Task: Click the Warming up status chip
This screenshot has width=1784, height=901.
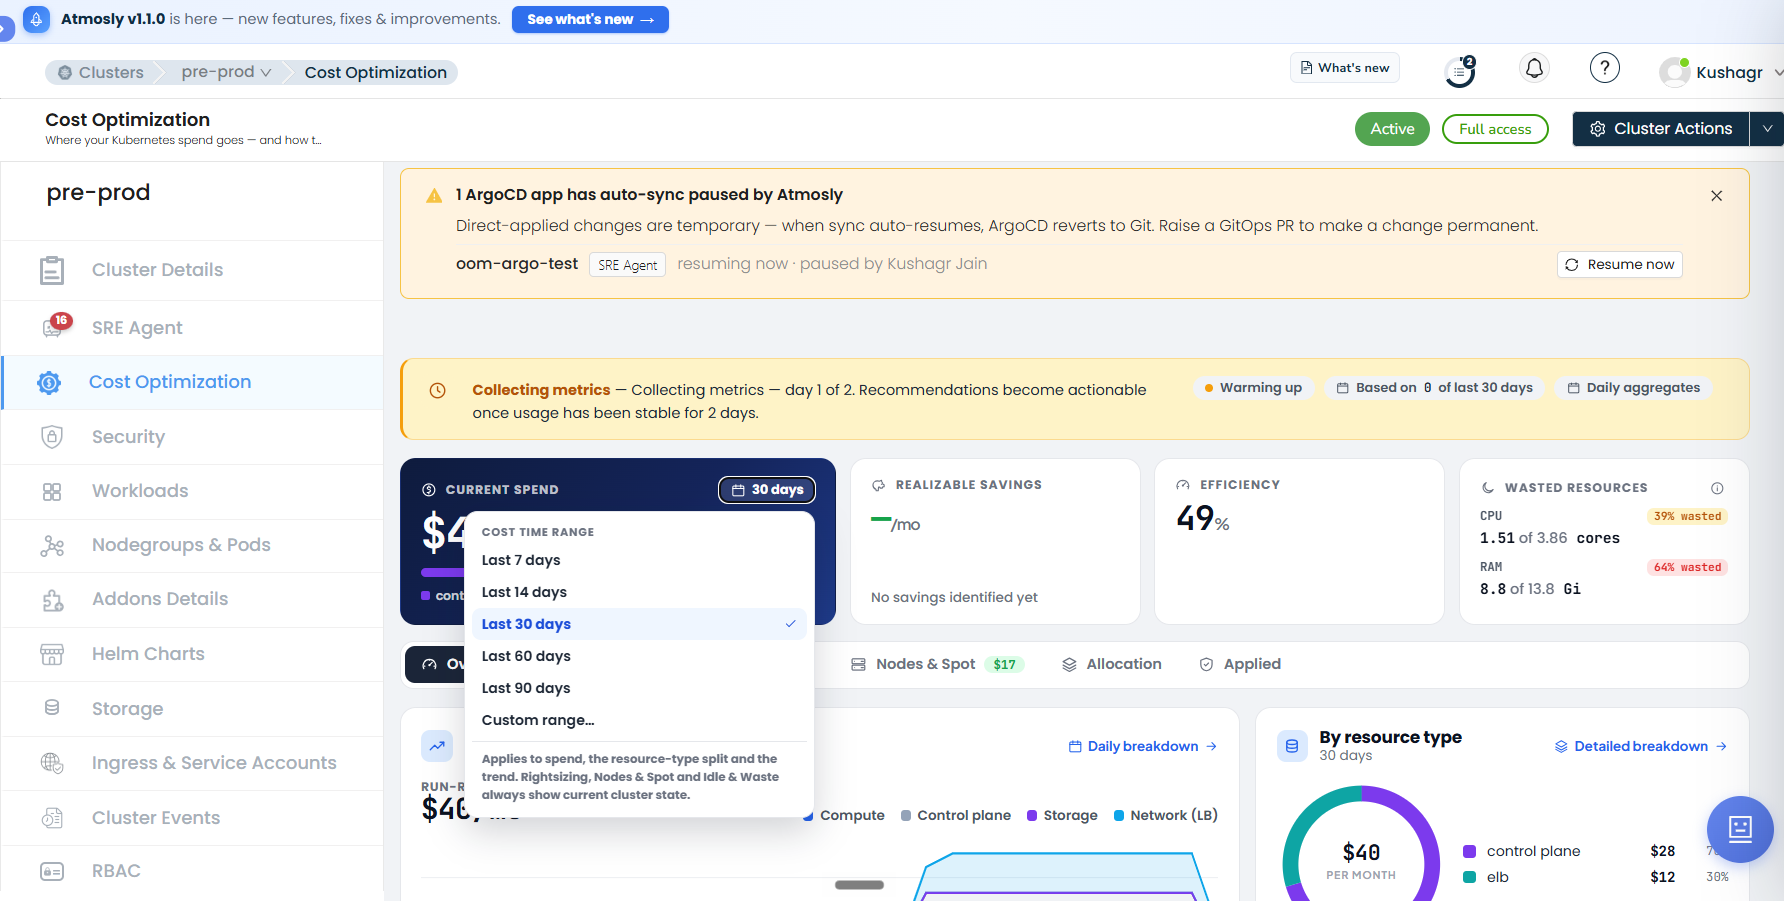Action: pyautogui.click(x=1253, y=388)
